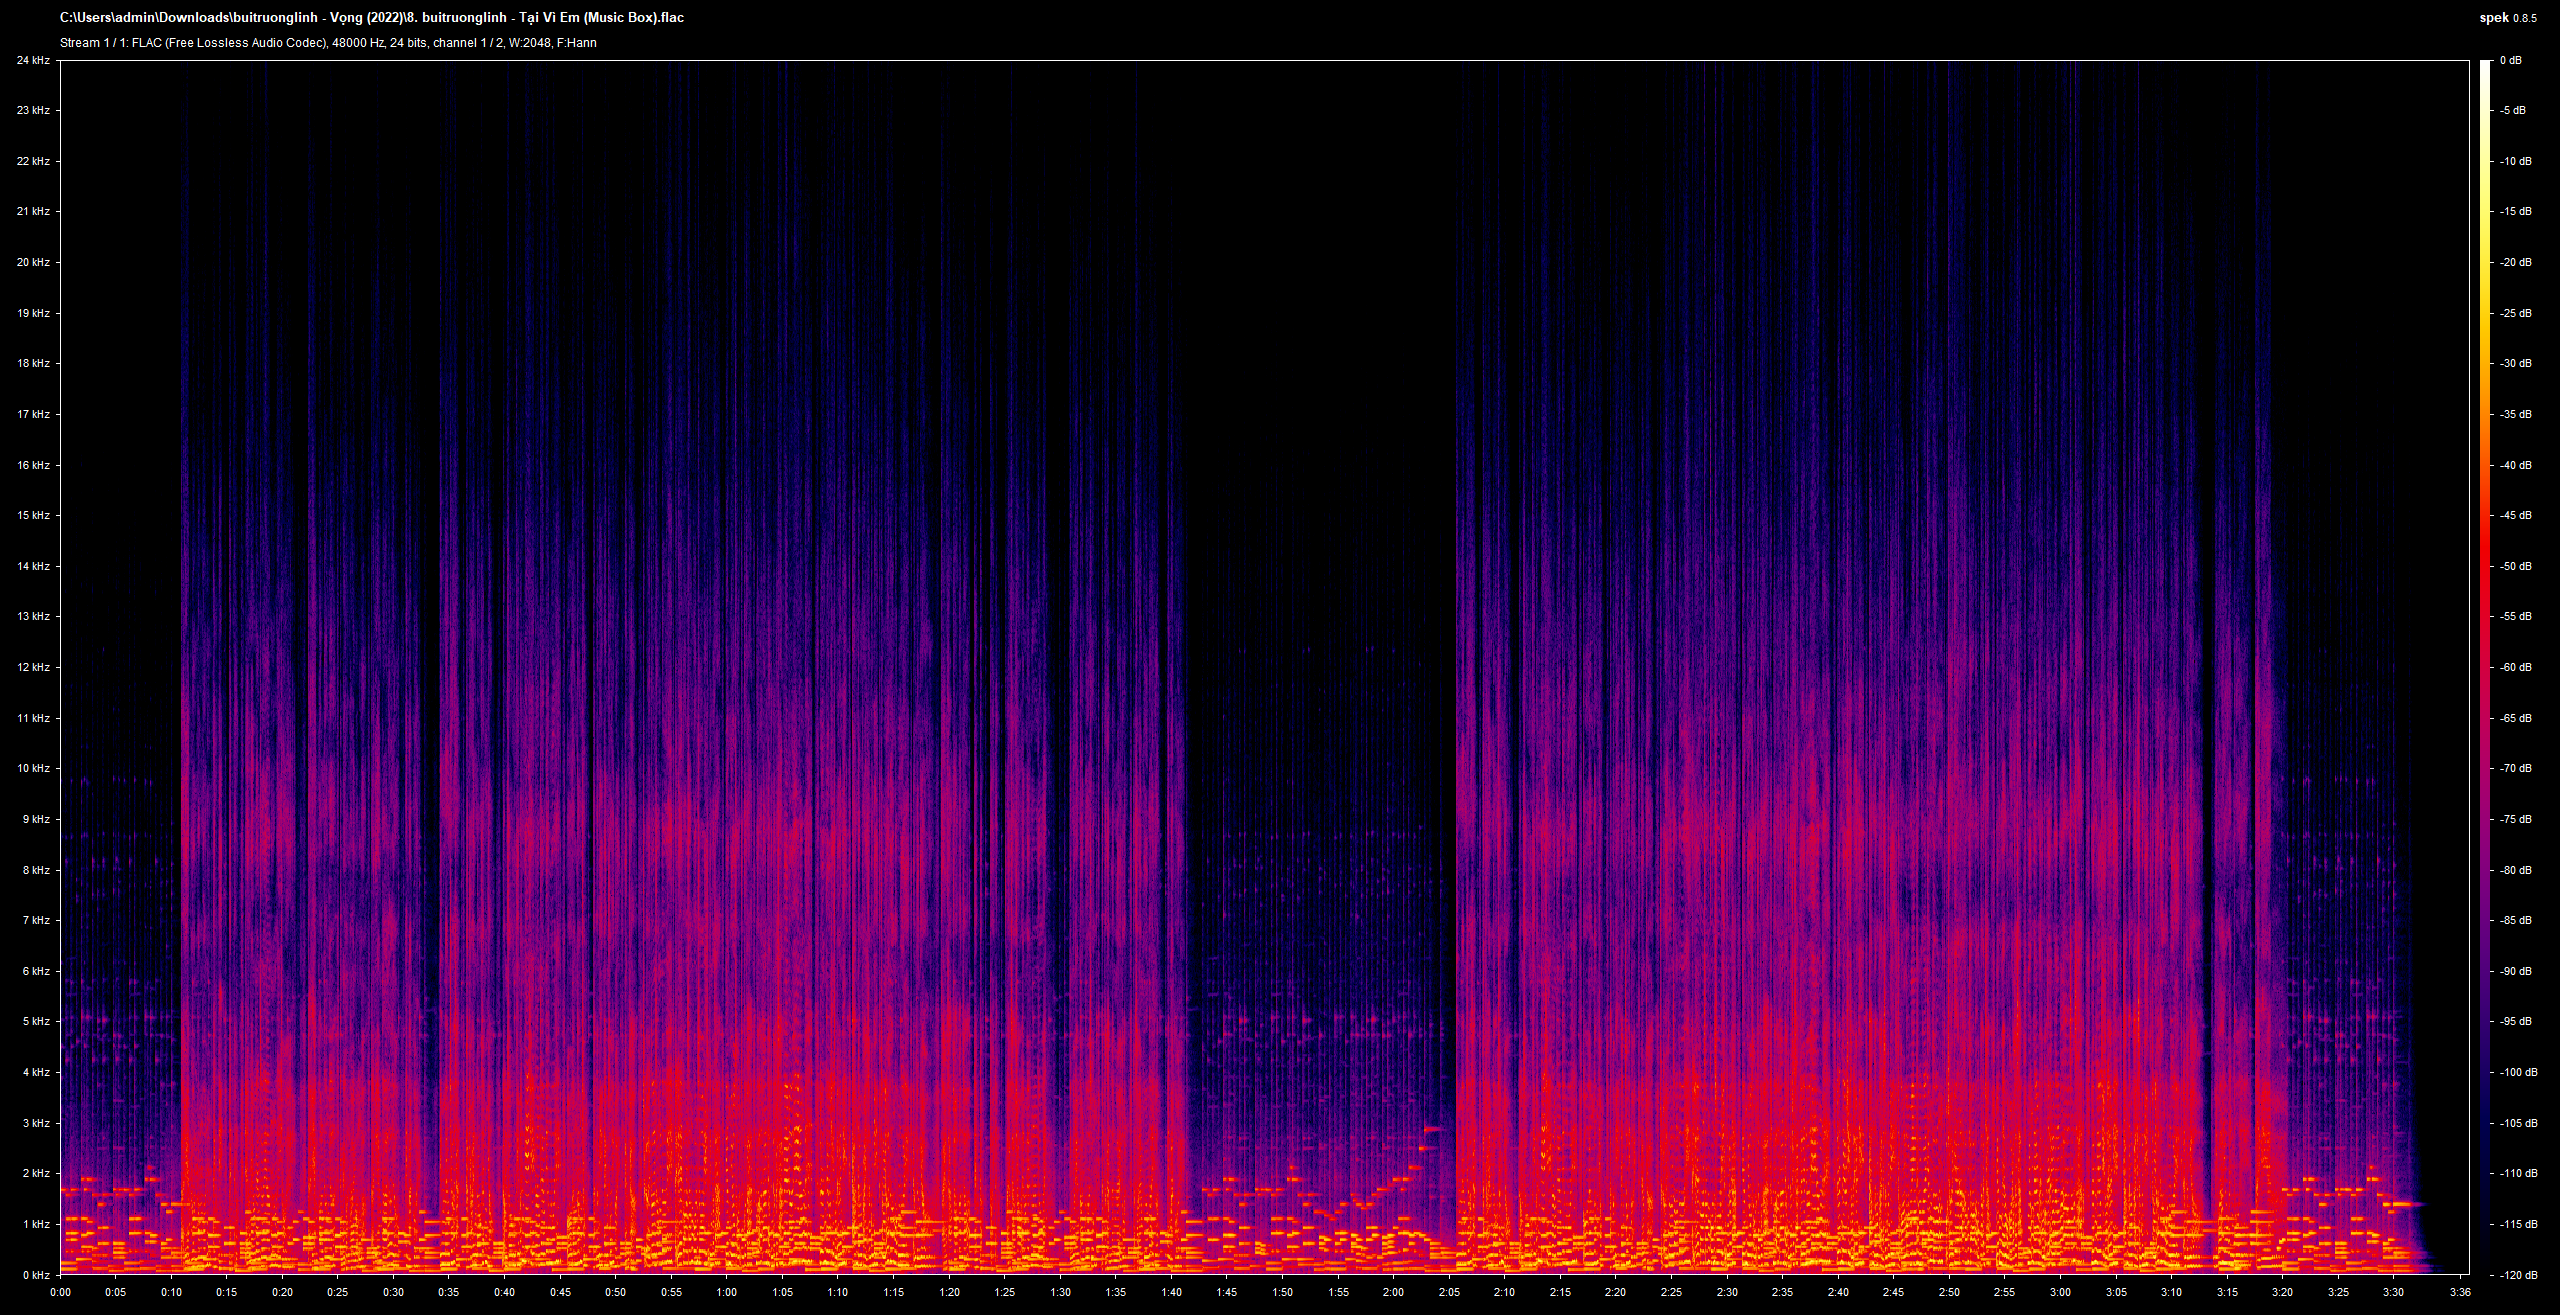Click the -120 dB scale label
Image resolution: width=2560 pixels, height=1315 pixels.
[2519, 1275]
